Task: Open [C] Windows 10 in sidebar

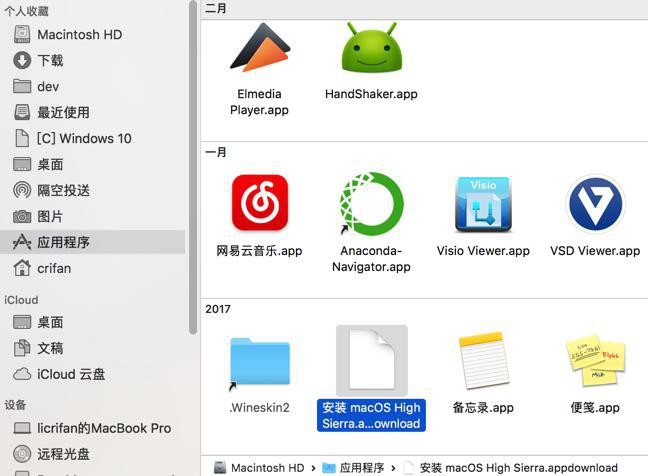Action: tap(84, 138)
